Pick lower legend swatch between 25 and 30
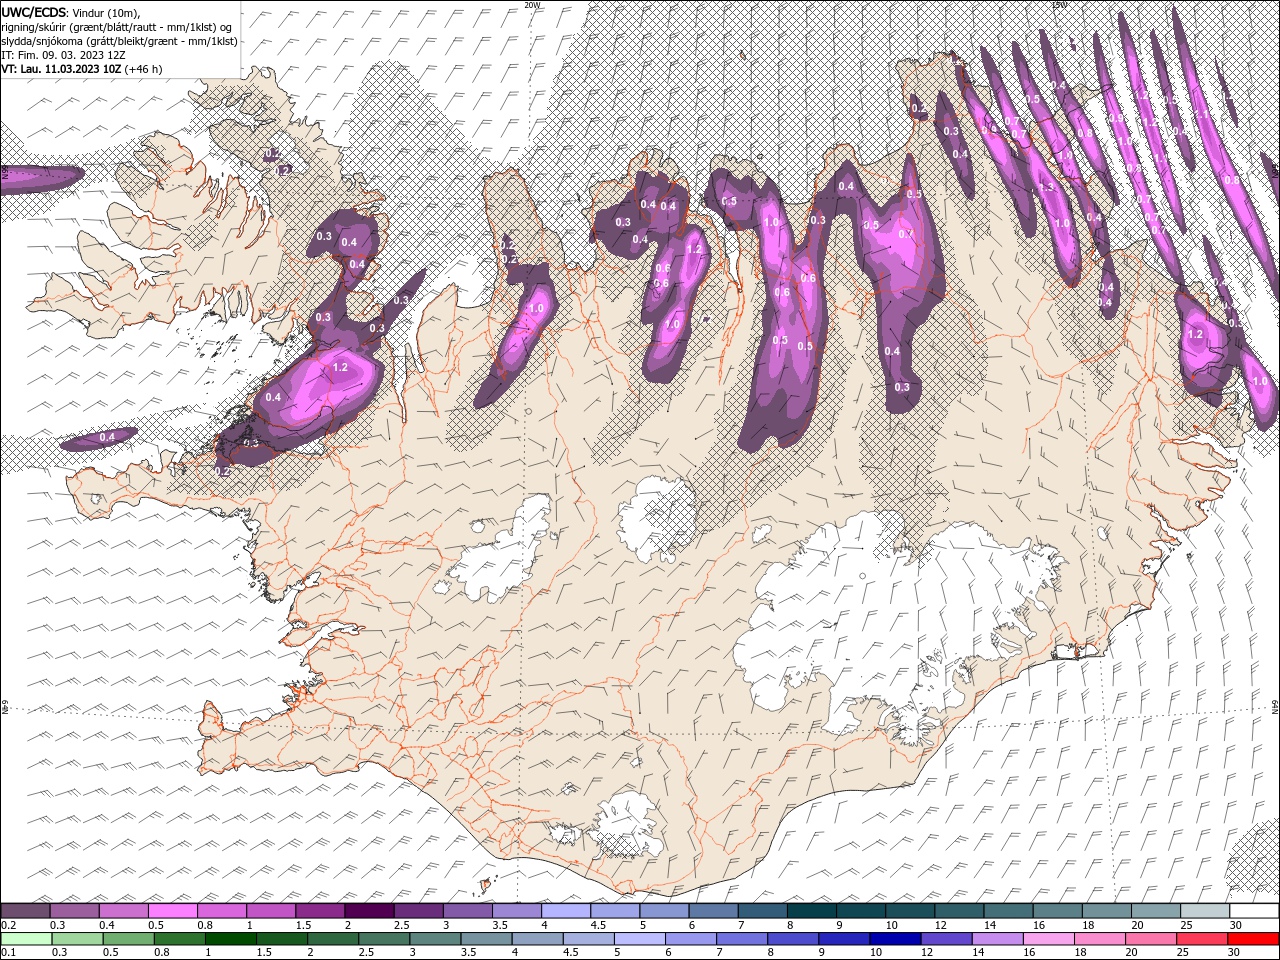This screenshot has height=960, width=1280. click(1203, 939)
